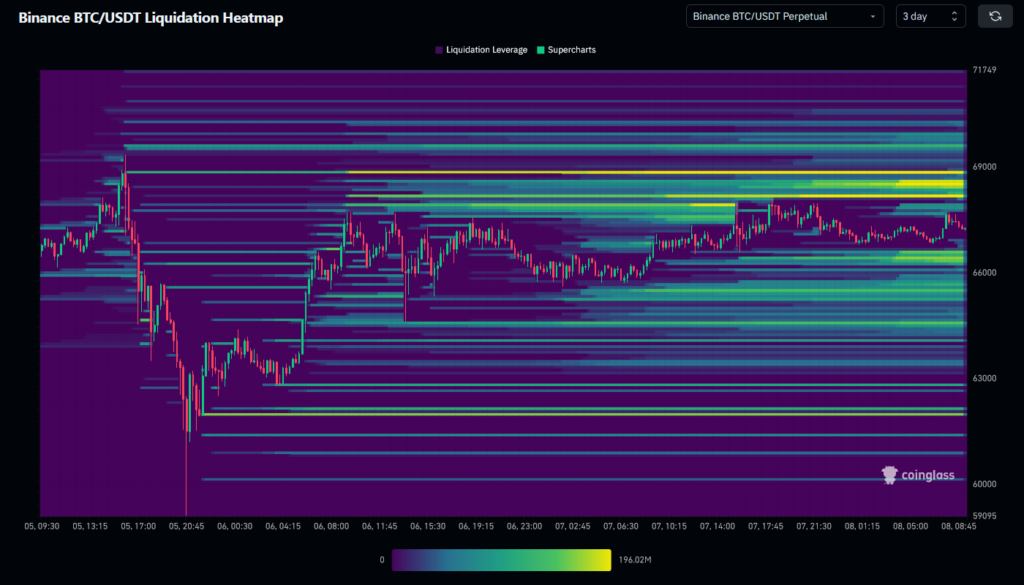Click the 06, 00:30 time axis label
The image size is (1024, 585).
234,526
